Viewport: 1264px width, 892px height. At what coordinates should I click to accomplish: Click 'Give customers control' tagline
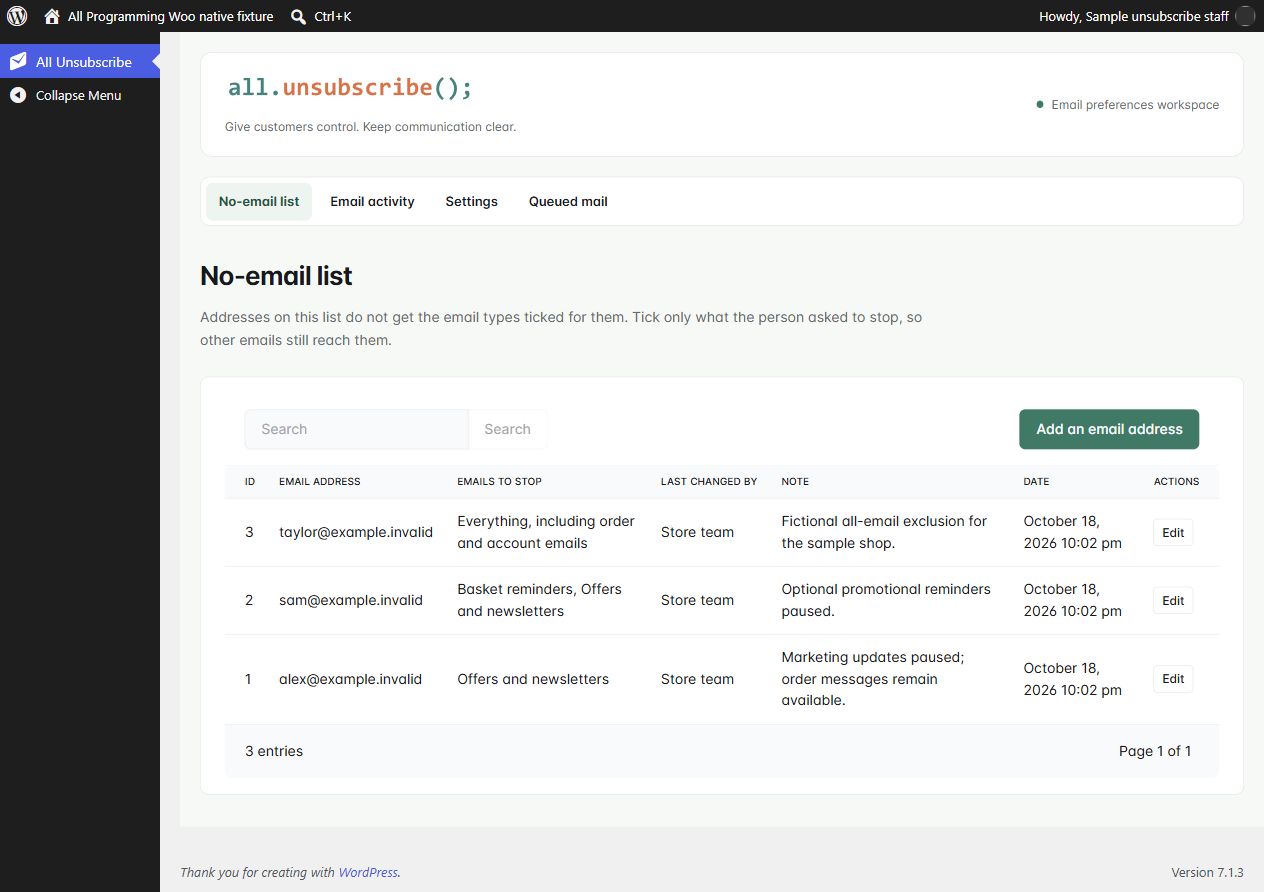[370, 127]
